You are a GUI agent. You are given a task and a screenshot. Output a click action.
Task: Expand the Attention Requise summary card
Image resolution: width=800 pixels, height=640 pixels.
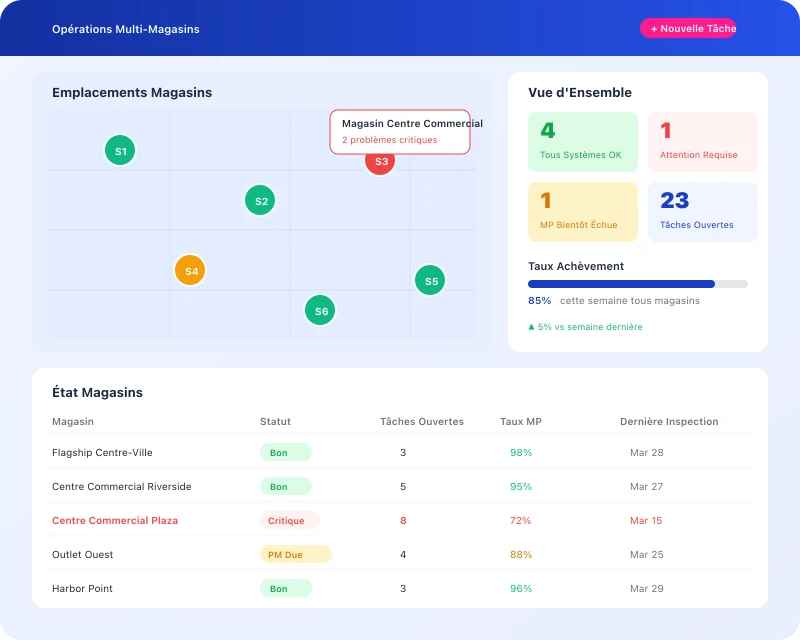[x=702, y=141]
